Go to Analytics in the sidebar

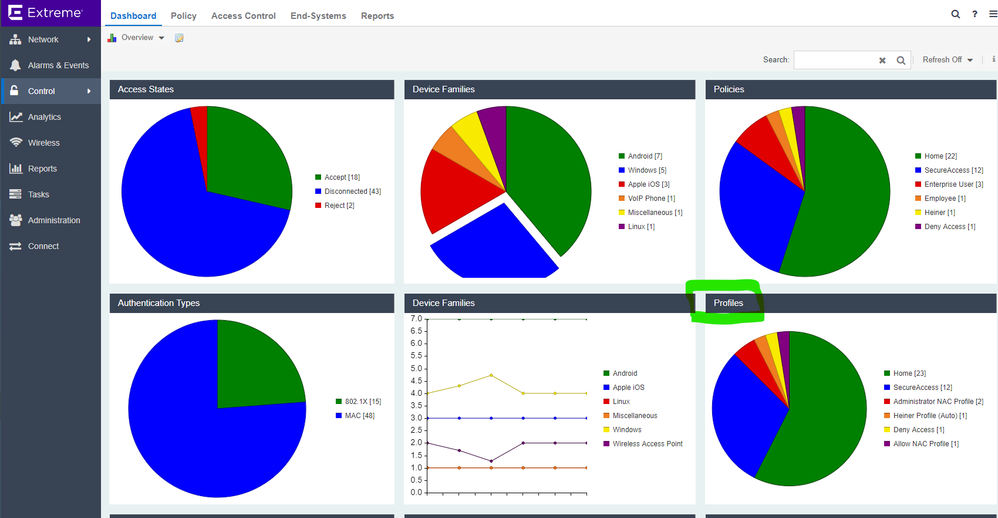tap(44, 117)
